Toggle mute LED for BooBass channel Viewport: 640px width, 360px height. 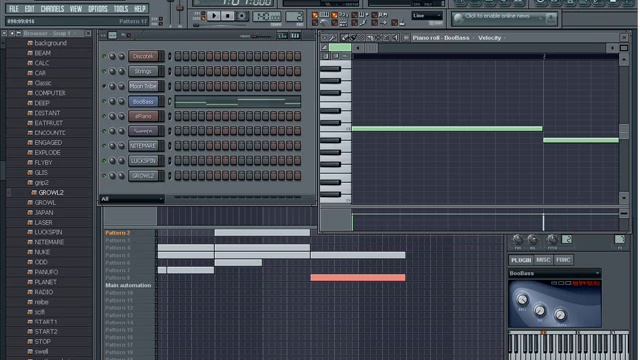(x=104, y=101)
